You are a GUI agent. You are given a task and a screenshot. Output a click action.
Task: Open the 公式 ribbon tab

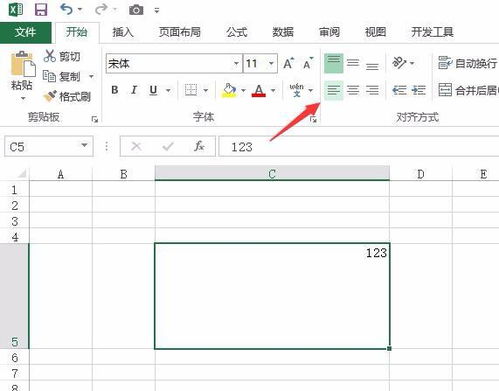tap(237, 32)
